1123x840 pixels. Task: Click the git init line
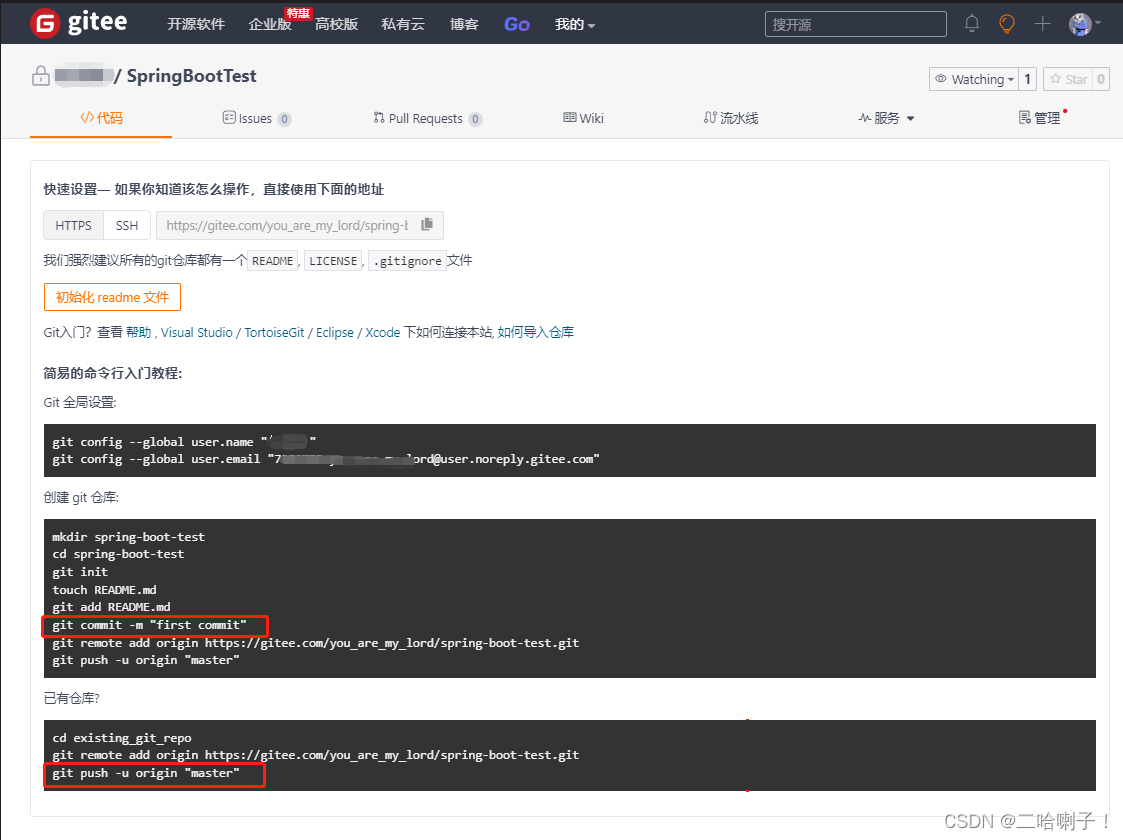point(80,571)
